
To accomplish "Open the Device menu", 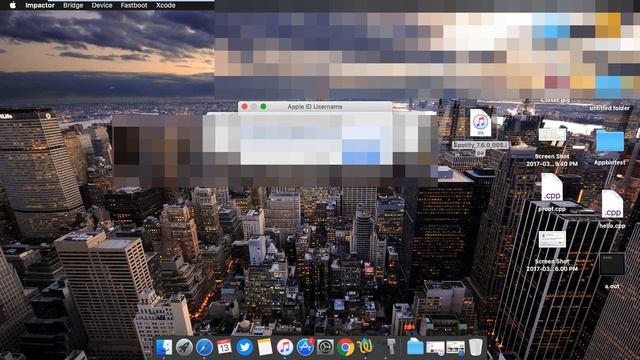I will coord(102,5).
